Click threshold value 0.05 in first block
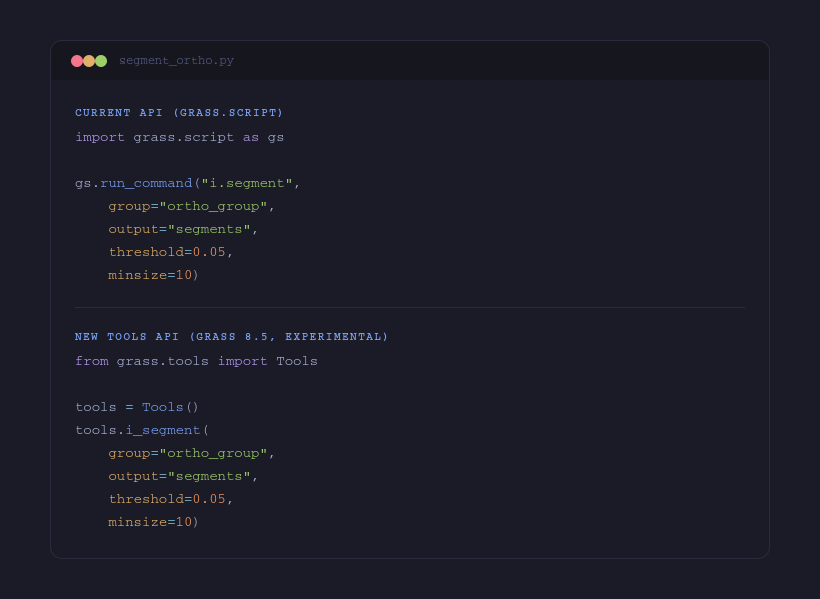The image size is (820, 599). (x=209, y=252)
